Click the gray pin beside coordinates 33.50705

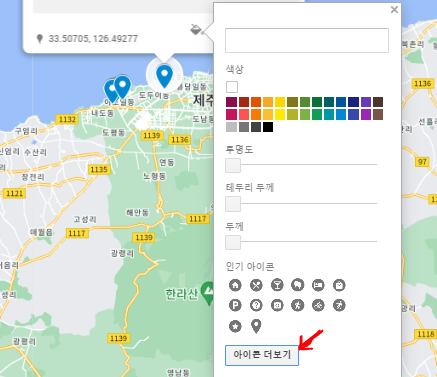[x=40, y=39]
